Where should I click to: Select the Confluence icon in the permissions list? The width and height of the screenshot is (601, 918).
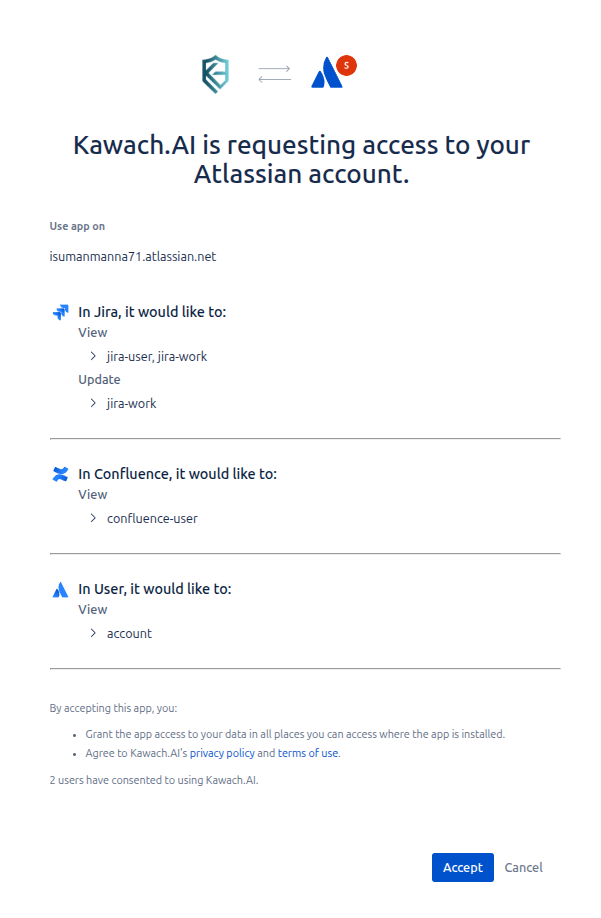click(61, 472)
